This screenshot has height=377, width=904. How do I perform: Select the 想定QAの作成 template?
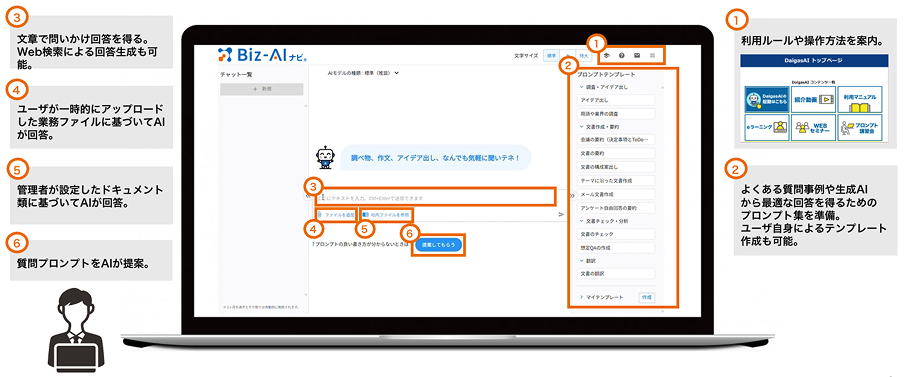616,247
